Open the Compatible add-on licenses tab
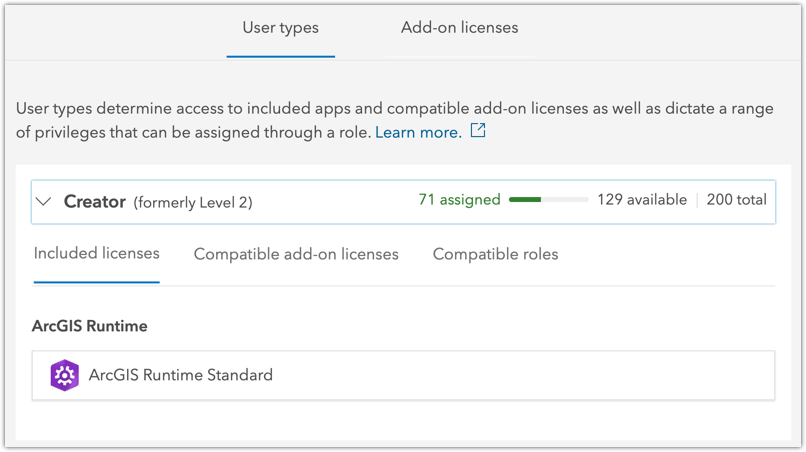 [x=296, y=254]
